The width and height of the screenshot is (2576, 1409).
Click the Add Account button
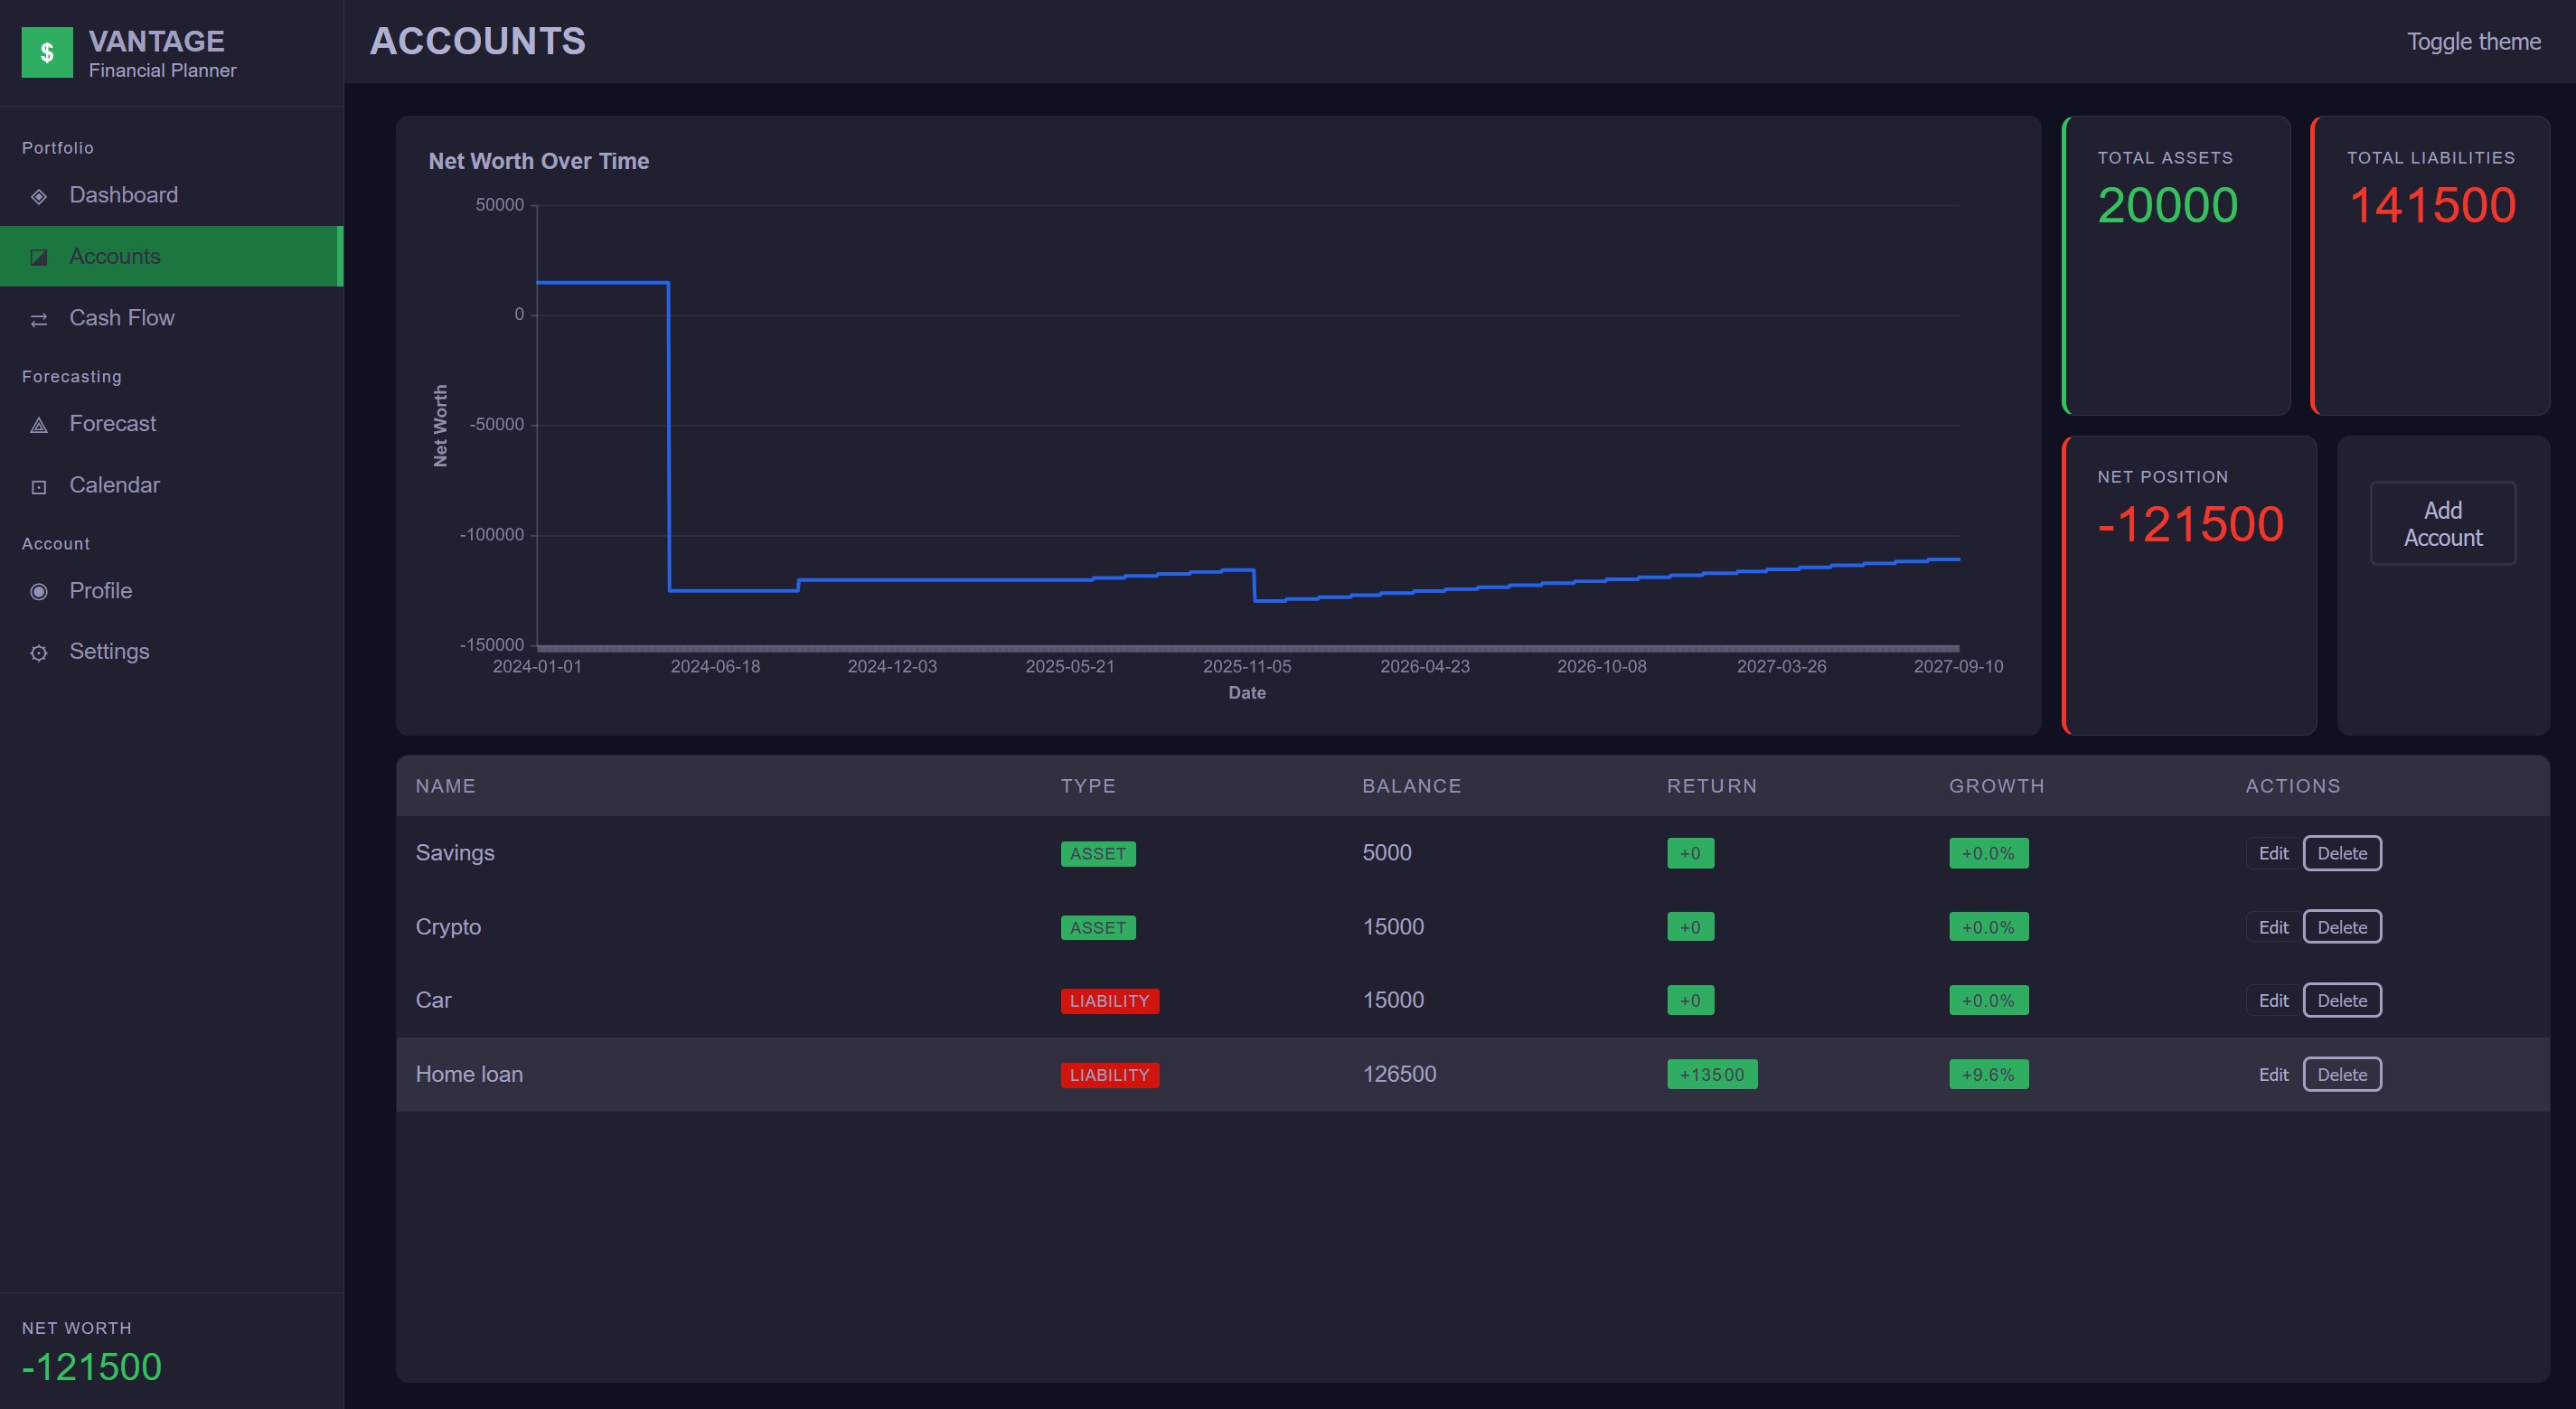coord(2442,524)
